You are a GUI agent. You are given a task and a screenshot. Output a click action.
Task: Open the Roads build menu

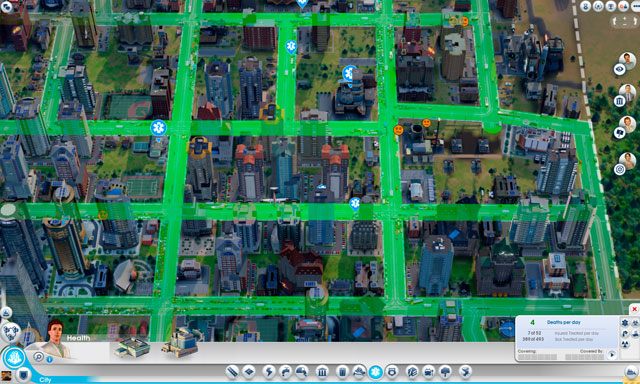coord(233,371)
